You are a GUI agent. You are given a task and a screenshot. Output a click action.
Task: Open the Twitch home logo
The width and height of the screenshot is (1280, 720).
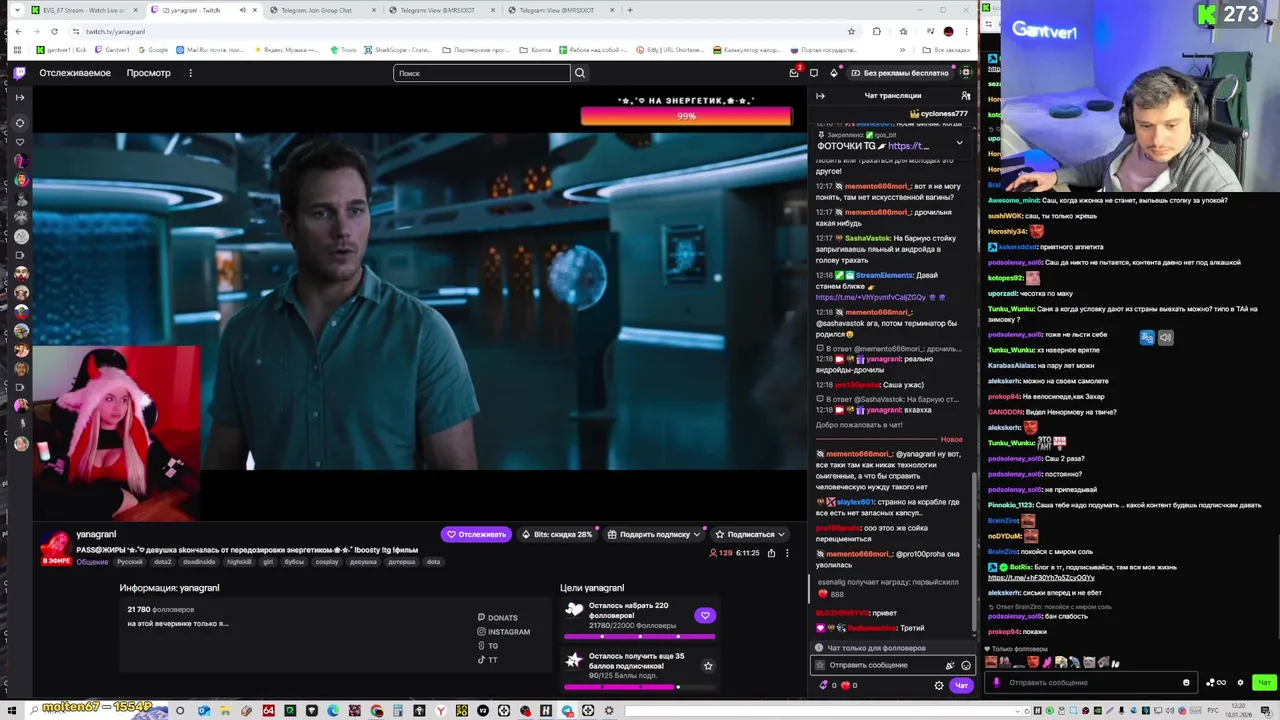tap(19, 73)
